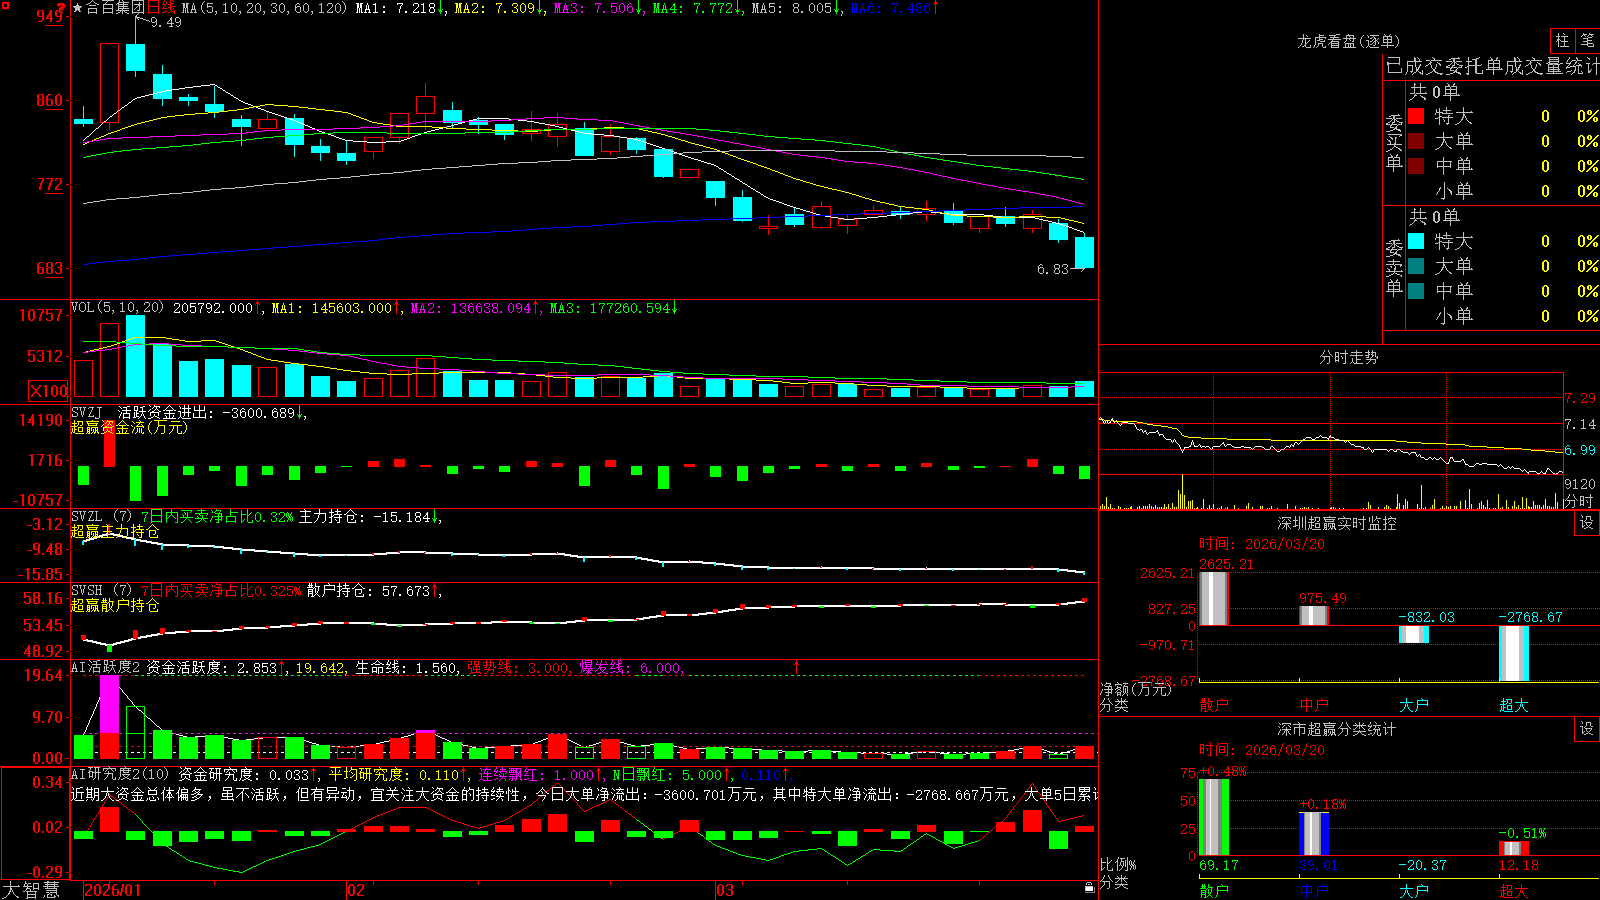Click the teal 大单 swatch under 委卖单
Screen dimensions: 1600x900
coord(1416,266)
